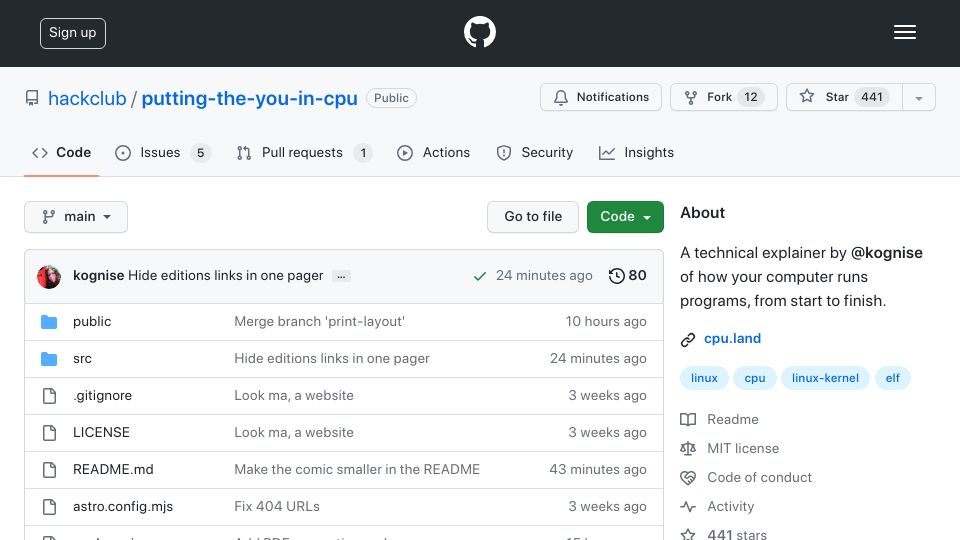Open 'Make the comic smaller' commit
Viewport: 960px width, 540px height.
coord(357,470)
